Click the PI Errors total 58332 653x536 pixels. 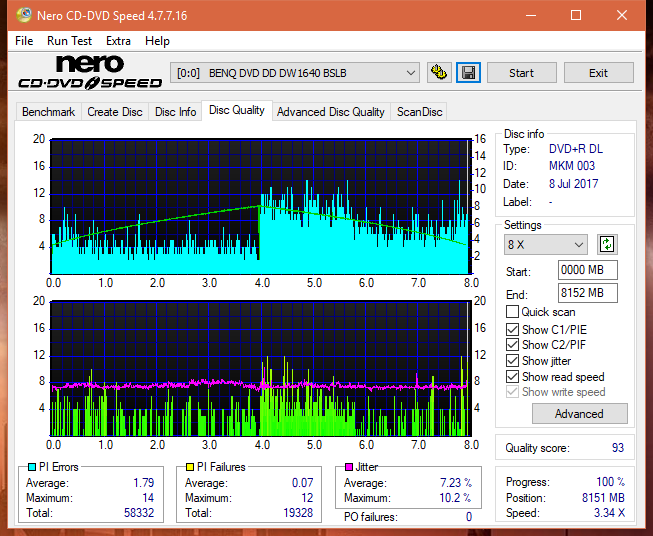tap(139, 512)
